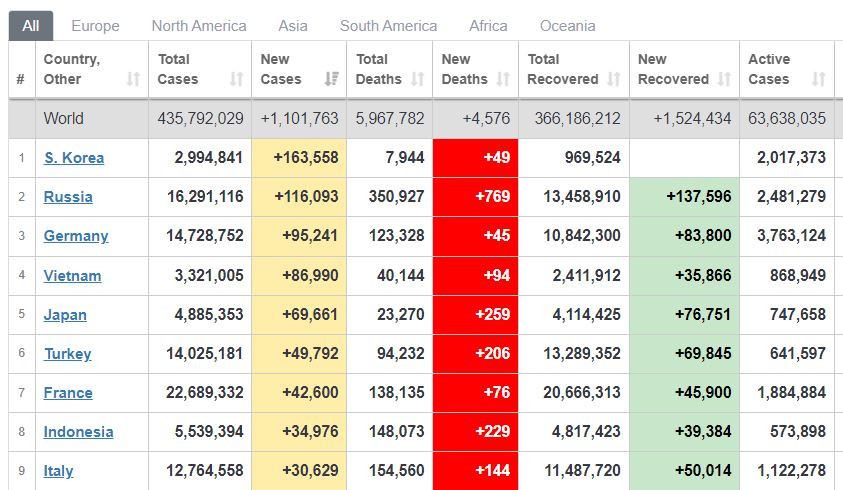Select World new recovered +1,524,434
843x490 pixels.
pyautogui.click(x=692, y=118)
